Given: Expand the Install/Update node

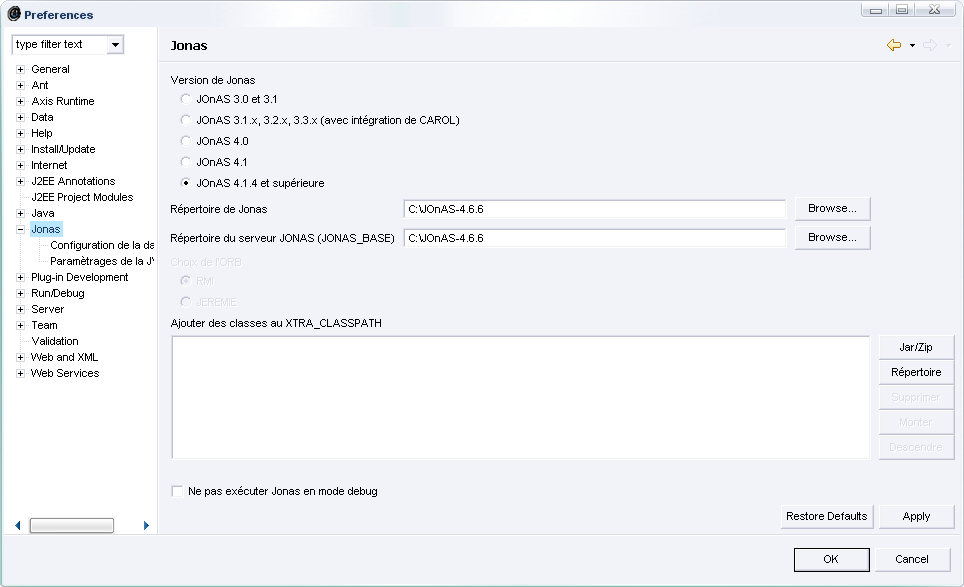Looking at the screenshot, I should click(20, 149).
